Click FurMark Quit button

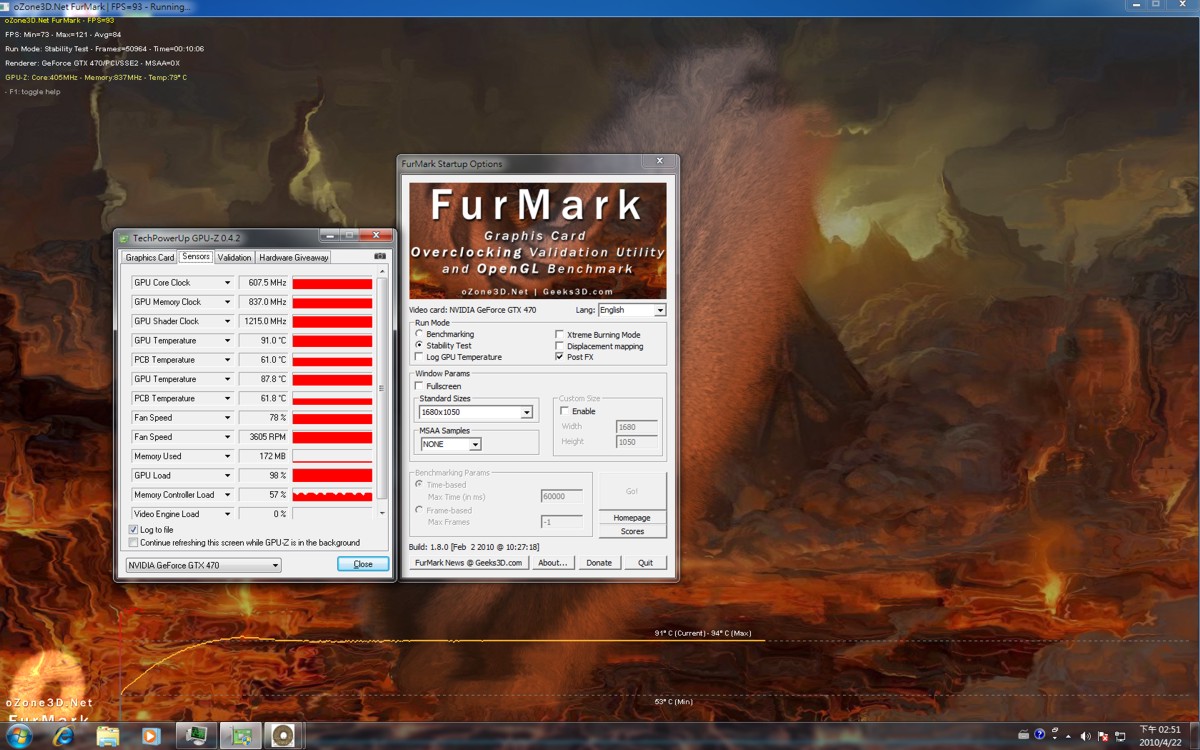[x=645, y=563]
